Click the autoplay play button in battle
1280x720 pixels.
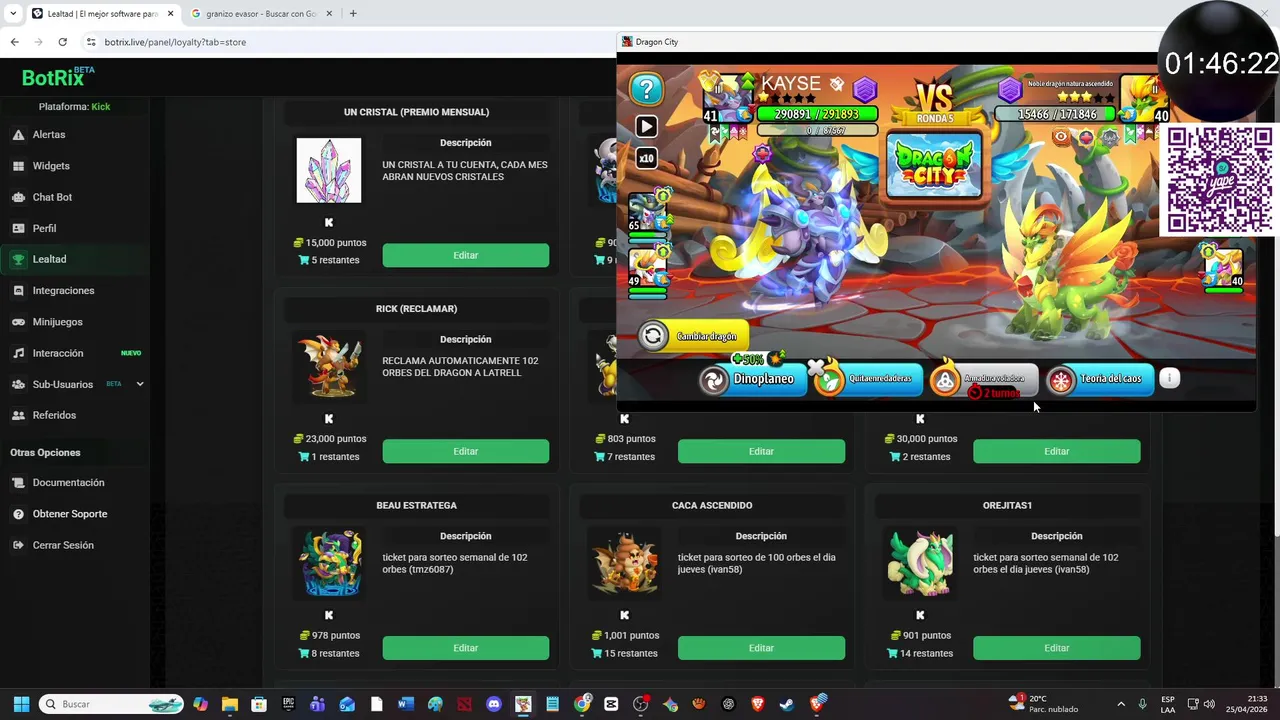[646, 126]
